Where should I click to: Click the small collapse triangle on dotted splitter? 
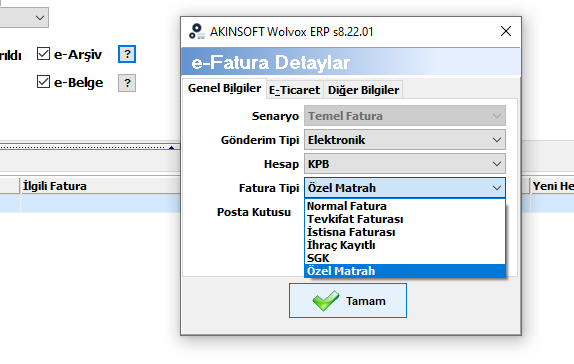(x=171, y=148)
